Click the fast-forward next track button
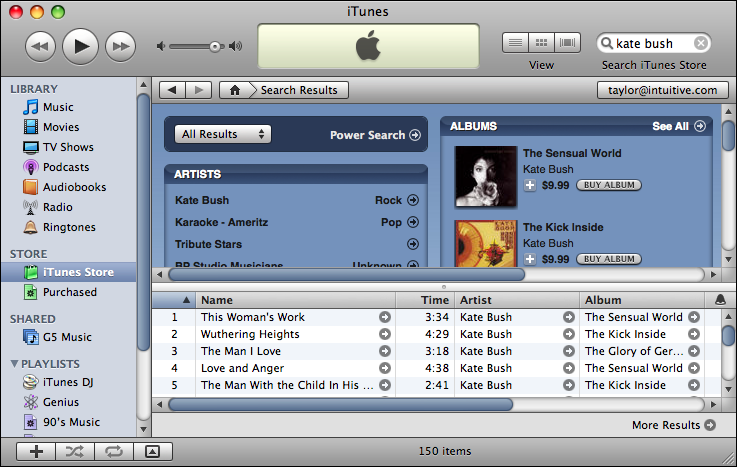This screenshot has height=467, width=737. click(x=121, y=46)
